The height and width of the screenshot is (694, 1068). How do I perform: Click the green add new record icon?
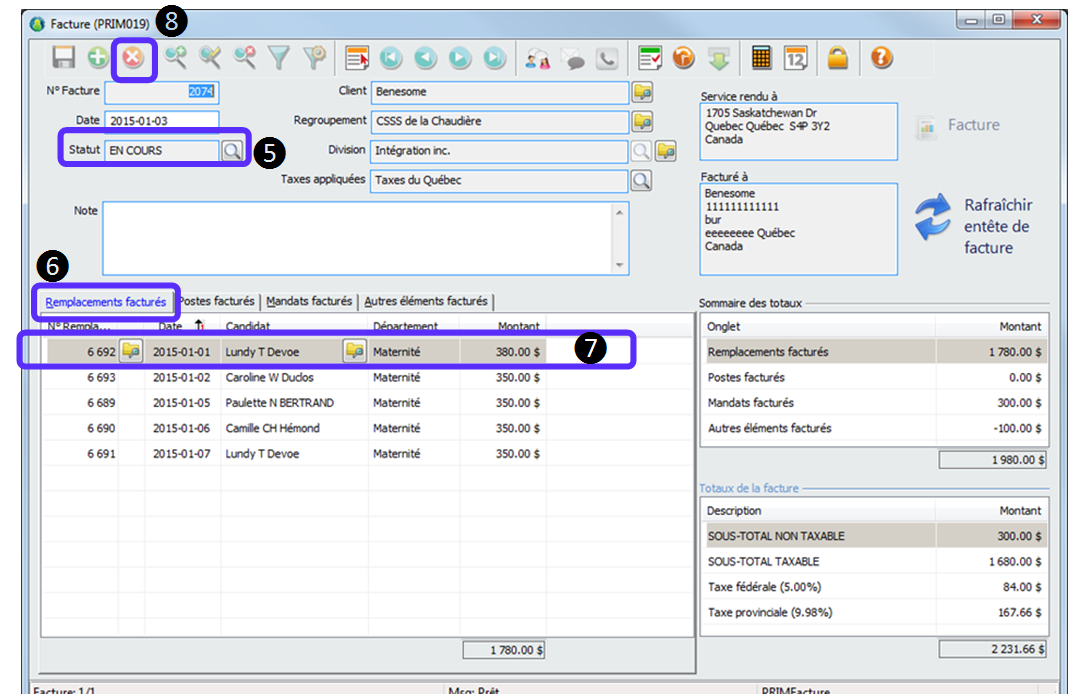pos(97,58)
